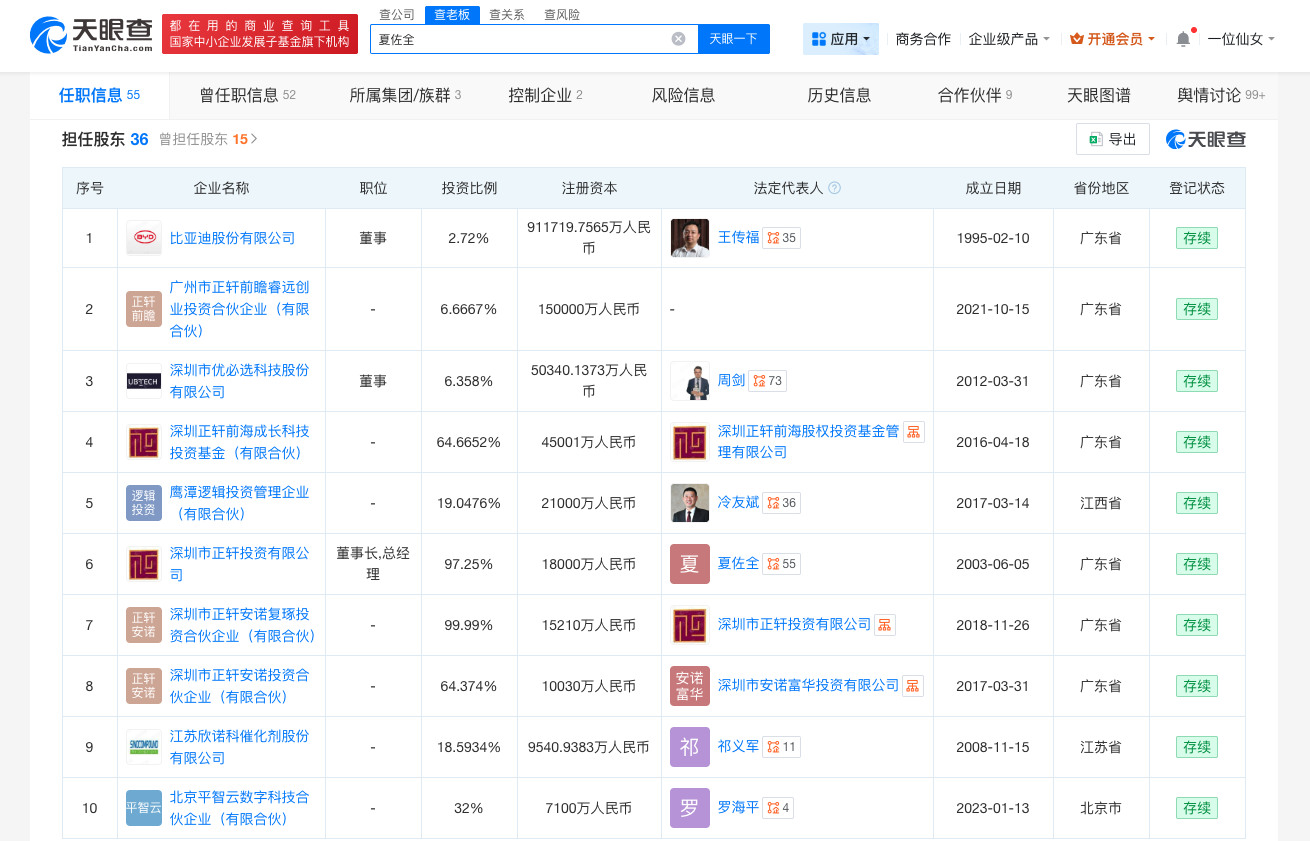Open 比亚迪股份有限公司 company link
Screen dimensions: 1310x841
(x=233, y=238)
